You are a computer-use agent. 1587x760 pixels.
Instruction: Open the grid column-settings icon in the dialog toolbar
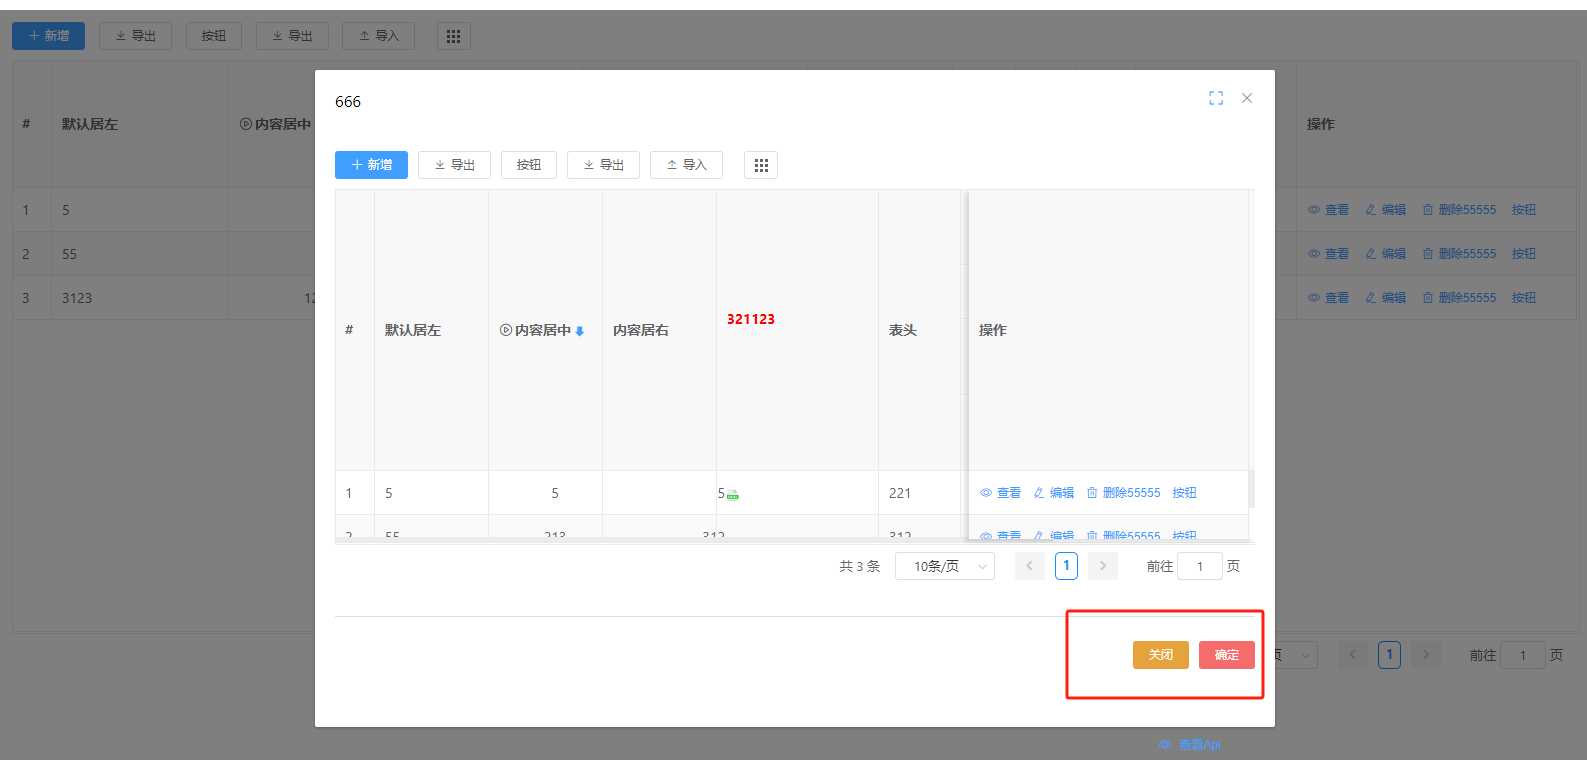pos(761,165)
